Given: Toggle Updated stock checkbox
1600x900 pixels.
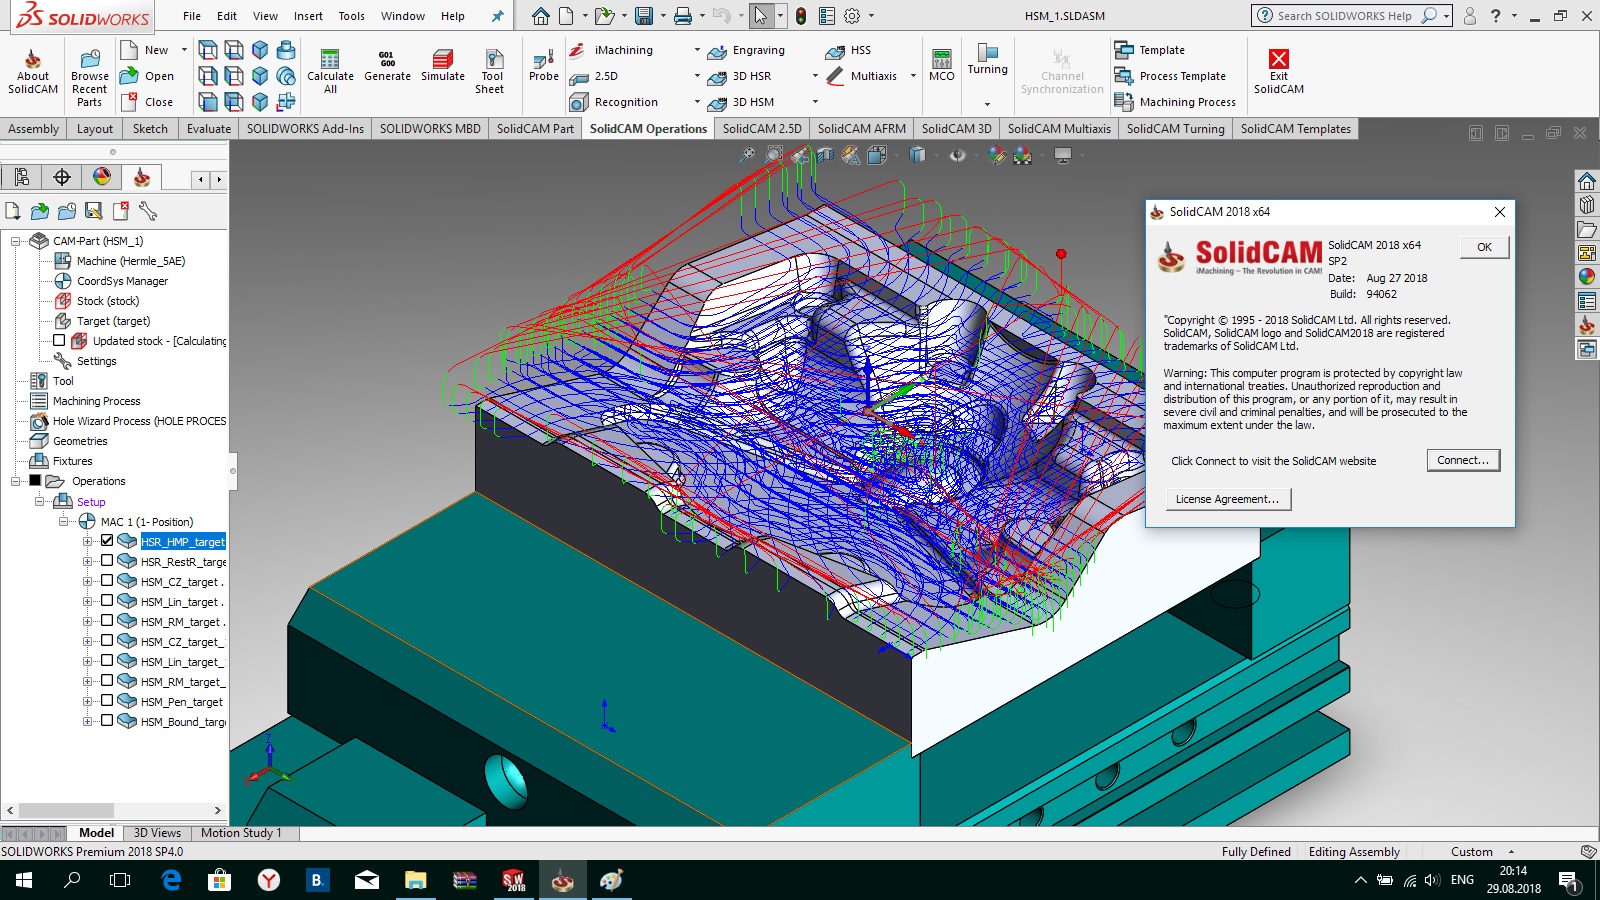Looking at the screenshot, I should point(59,341).
